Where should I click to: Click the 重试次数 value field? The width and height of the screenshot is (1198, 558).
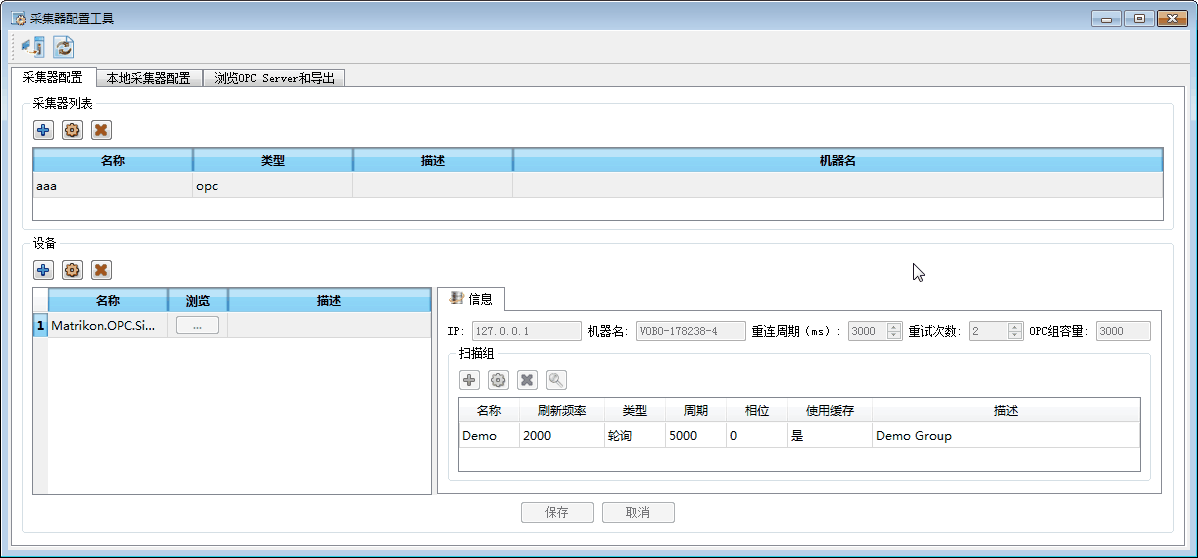(x=989, y=331)
